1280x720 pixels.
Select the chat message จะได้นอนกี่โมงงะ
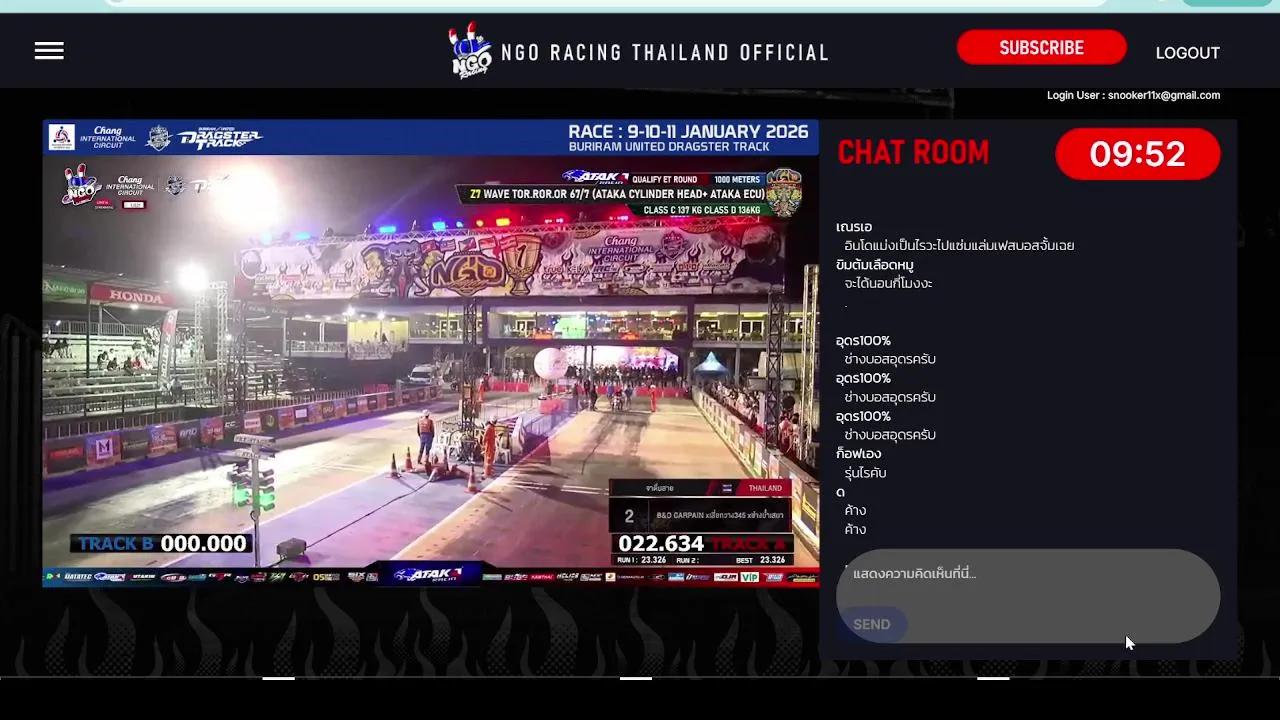click(888, 284)
